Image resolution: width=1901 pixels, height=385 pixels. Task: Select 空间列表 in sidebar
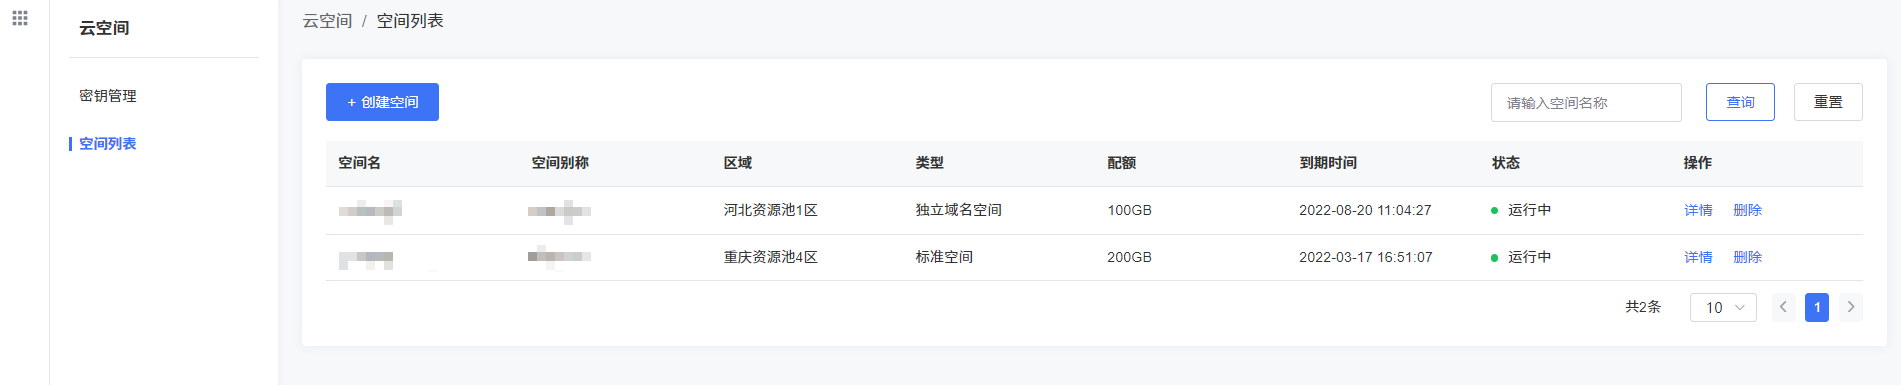click(108, 144)
